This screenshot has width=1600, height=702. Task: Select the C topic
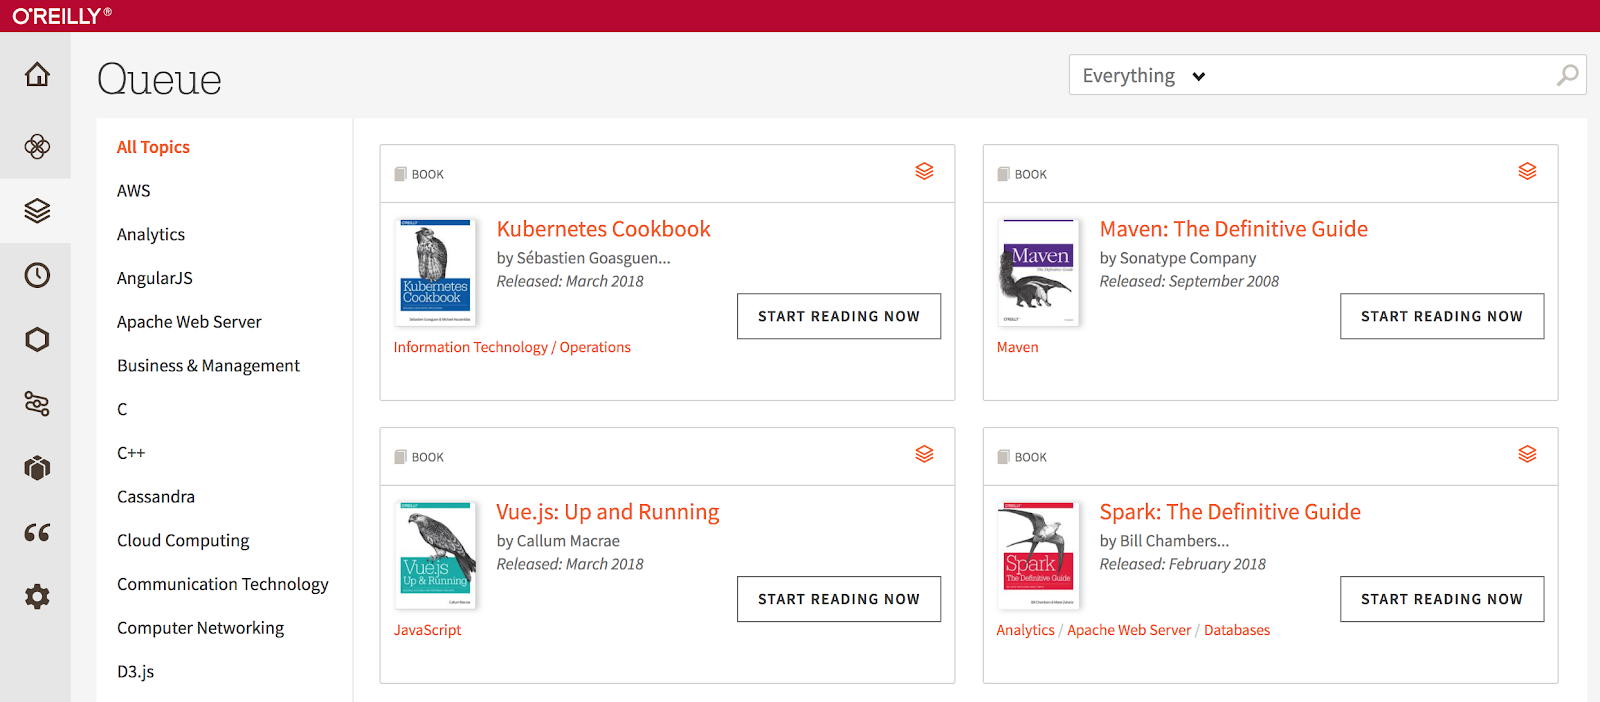pos(122,409)
